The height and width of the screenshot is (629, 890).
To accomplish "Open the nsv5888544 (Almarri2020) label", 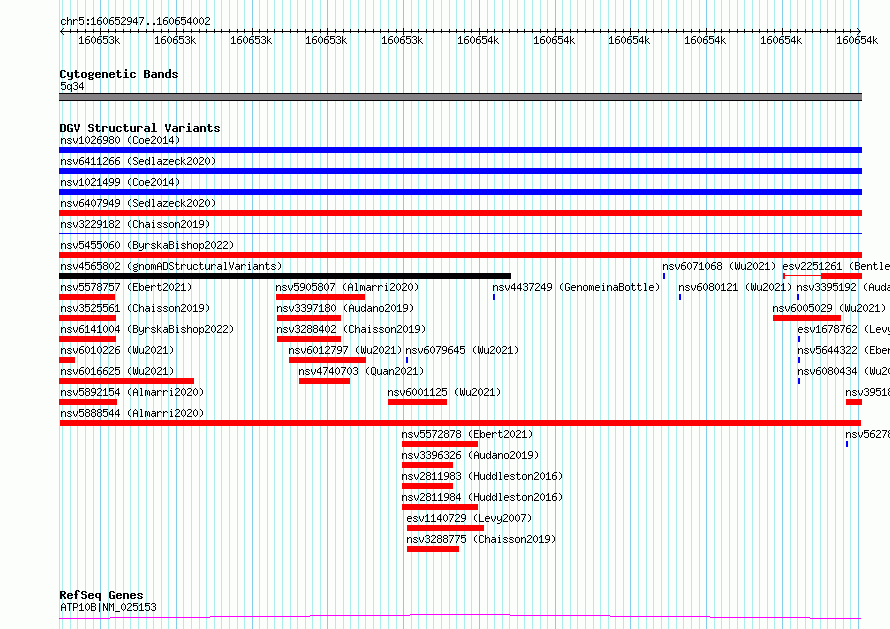I will tap(132, 413).
